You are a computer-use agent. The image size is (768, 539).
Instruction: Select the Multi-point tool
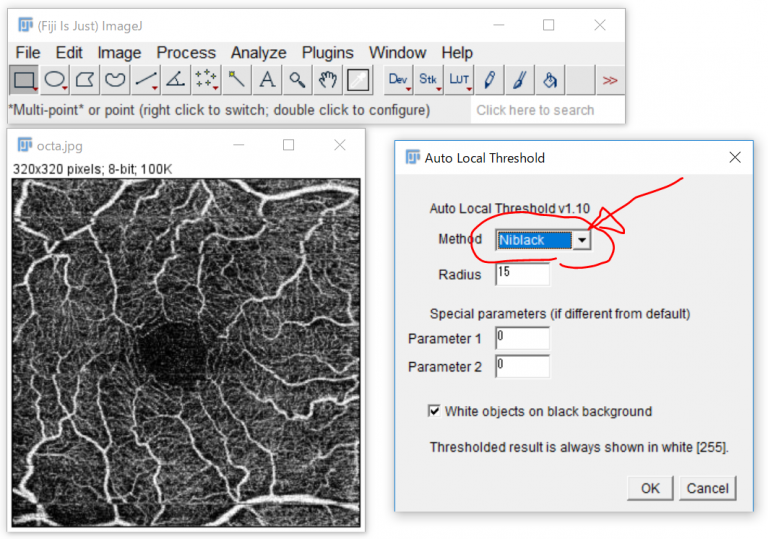[x=206, y=80]
